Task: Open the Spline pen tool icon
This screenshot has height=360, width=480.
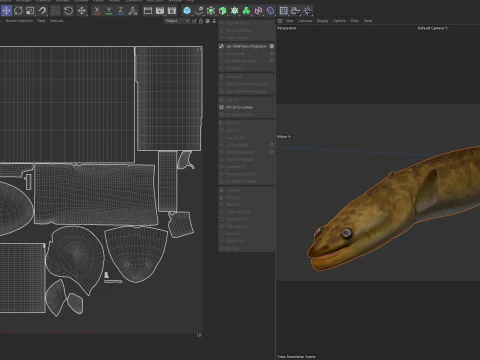Action: click(199, 11)
